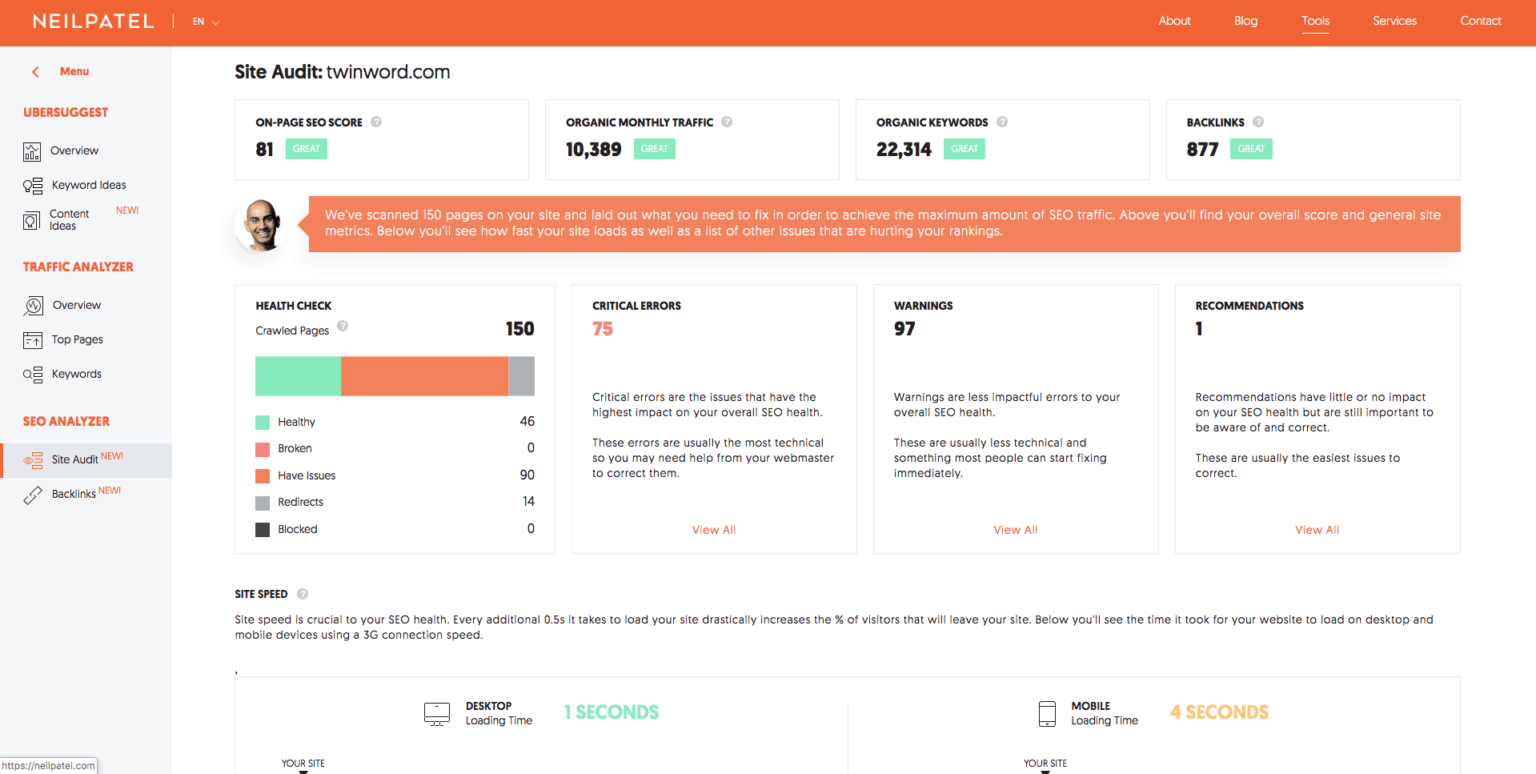Select Keyword Ideas in the sidebar
The height and width of the screenshot is (774, 1536).
(x=89, y=185)
